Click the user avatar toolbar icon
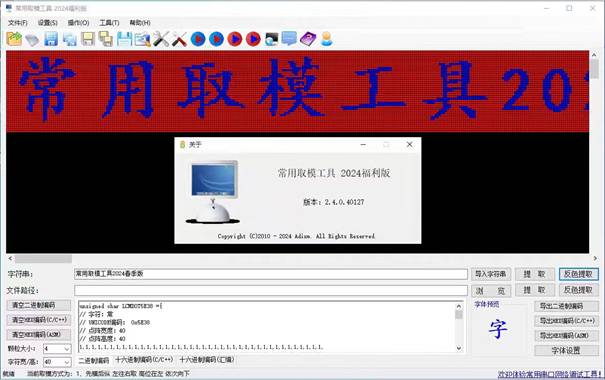Screen dimensions: 605x380 click(x=326, y=39)
